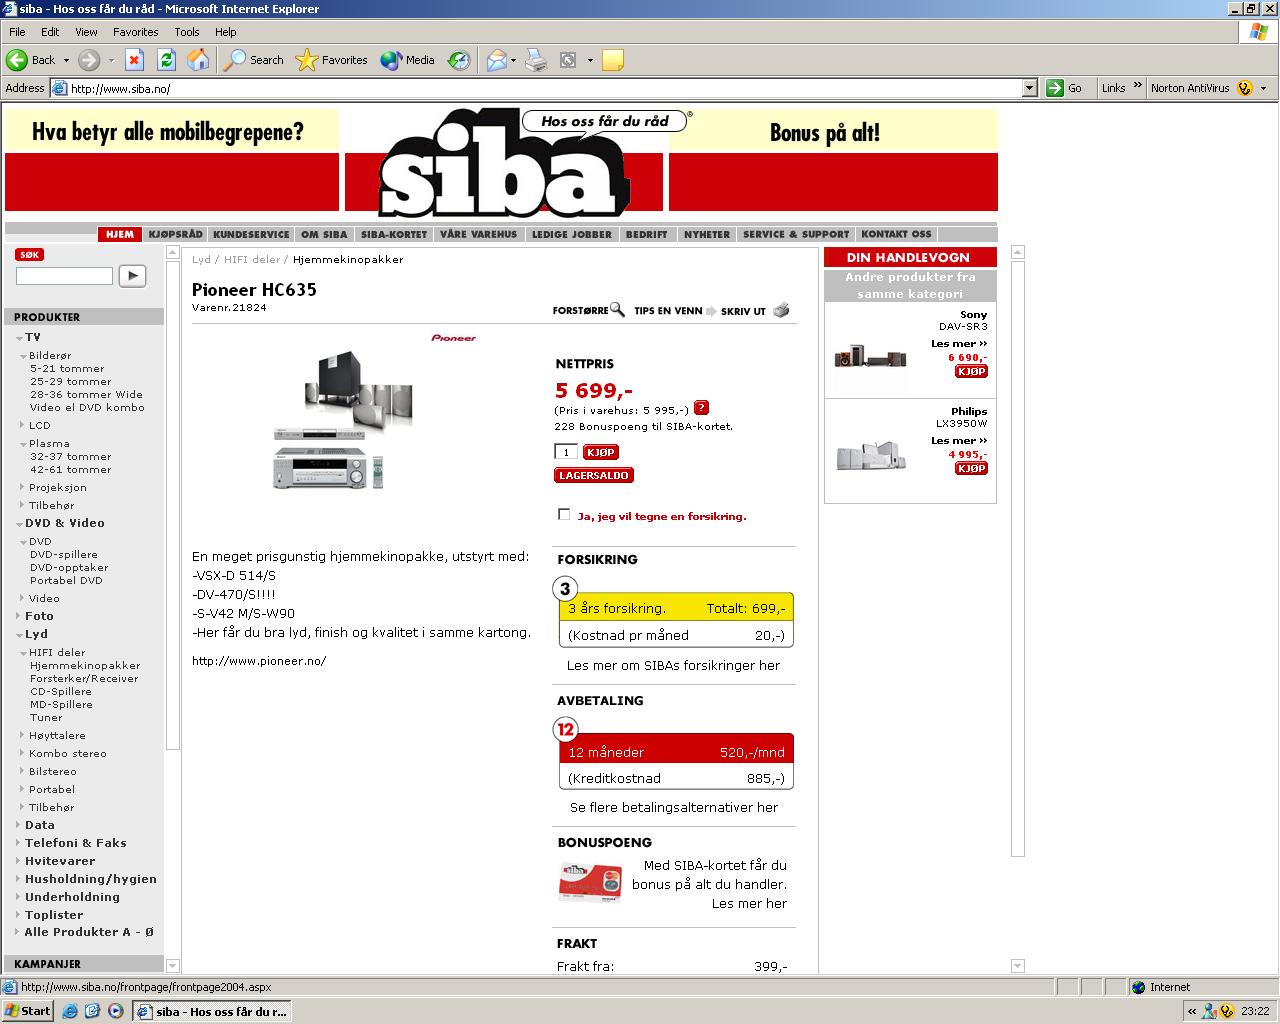Select the KUNDESERVICE navigation tab

click(x=251, y=234)
